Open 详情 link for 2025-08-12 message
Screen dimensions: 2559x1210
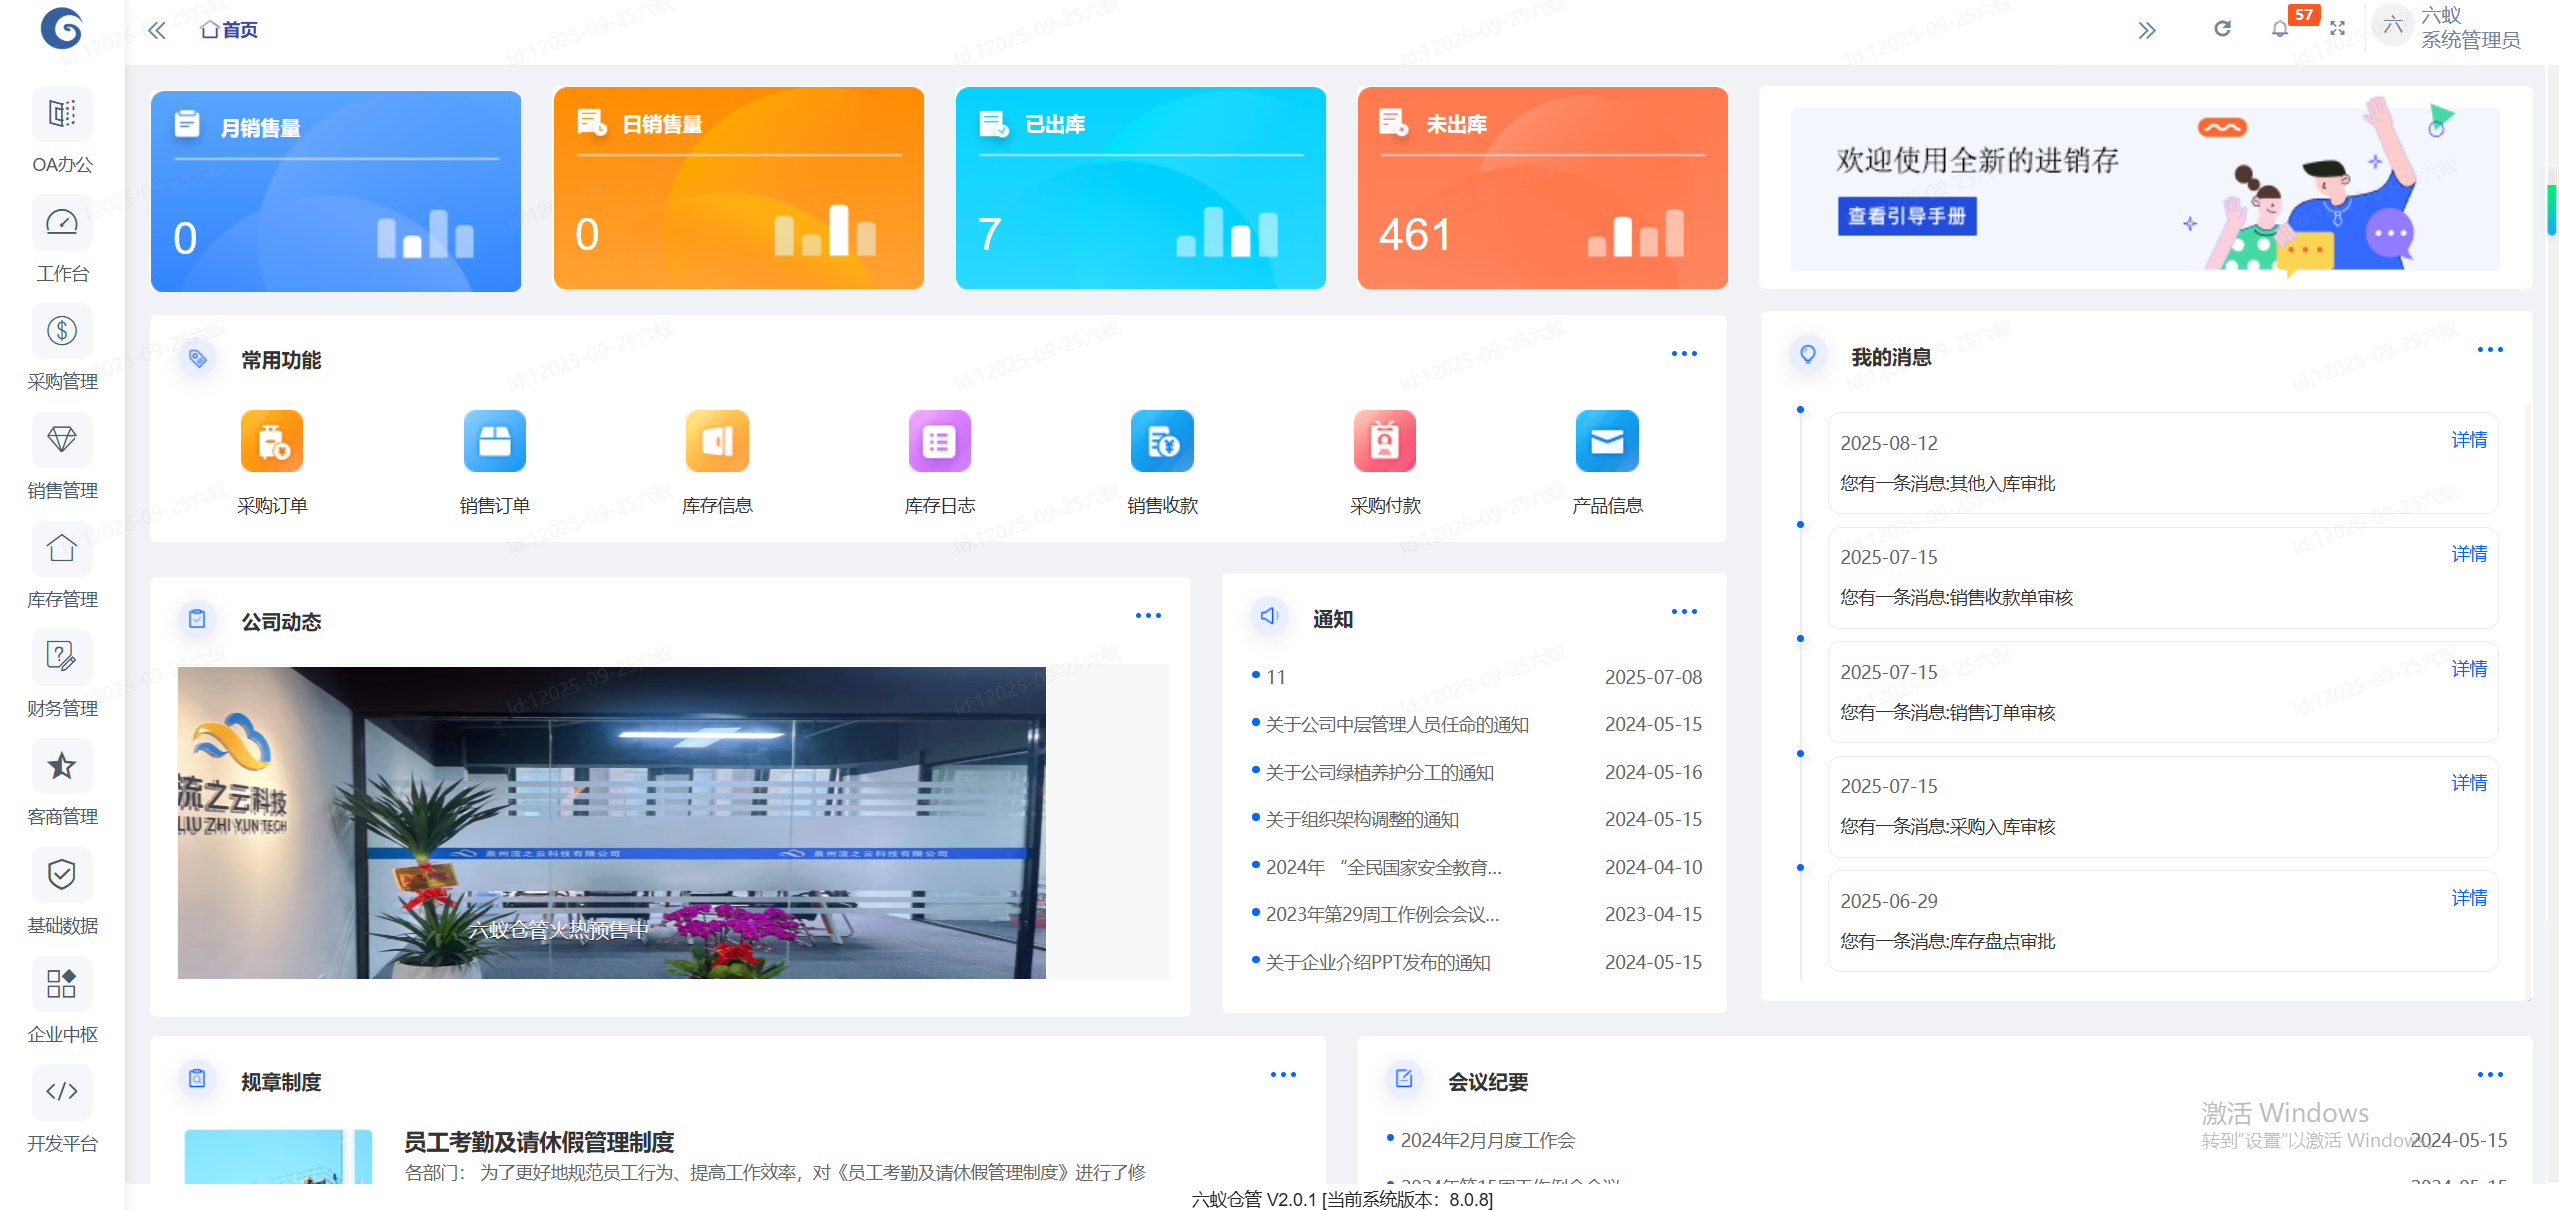coord(2468,440)
